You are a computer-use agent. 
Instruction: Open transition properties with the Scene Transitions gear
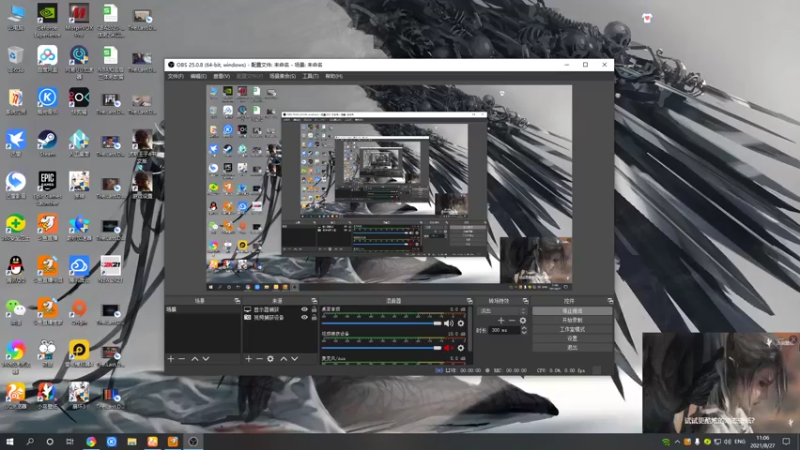(523, 320)
